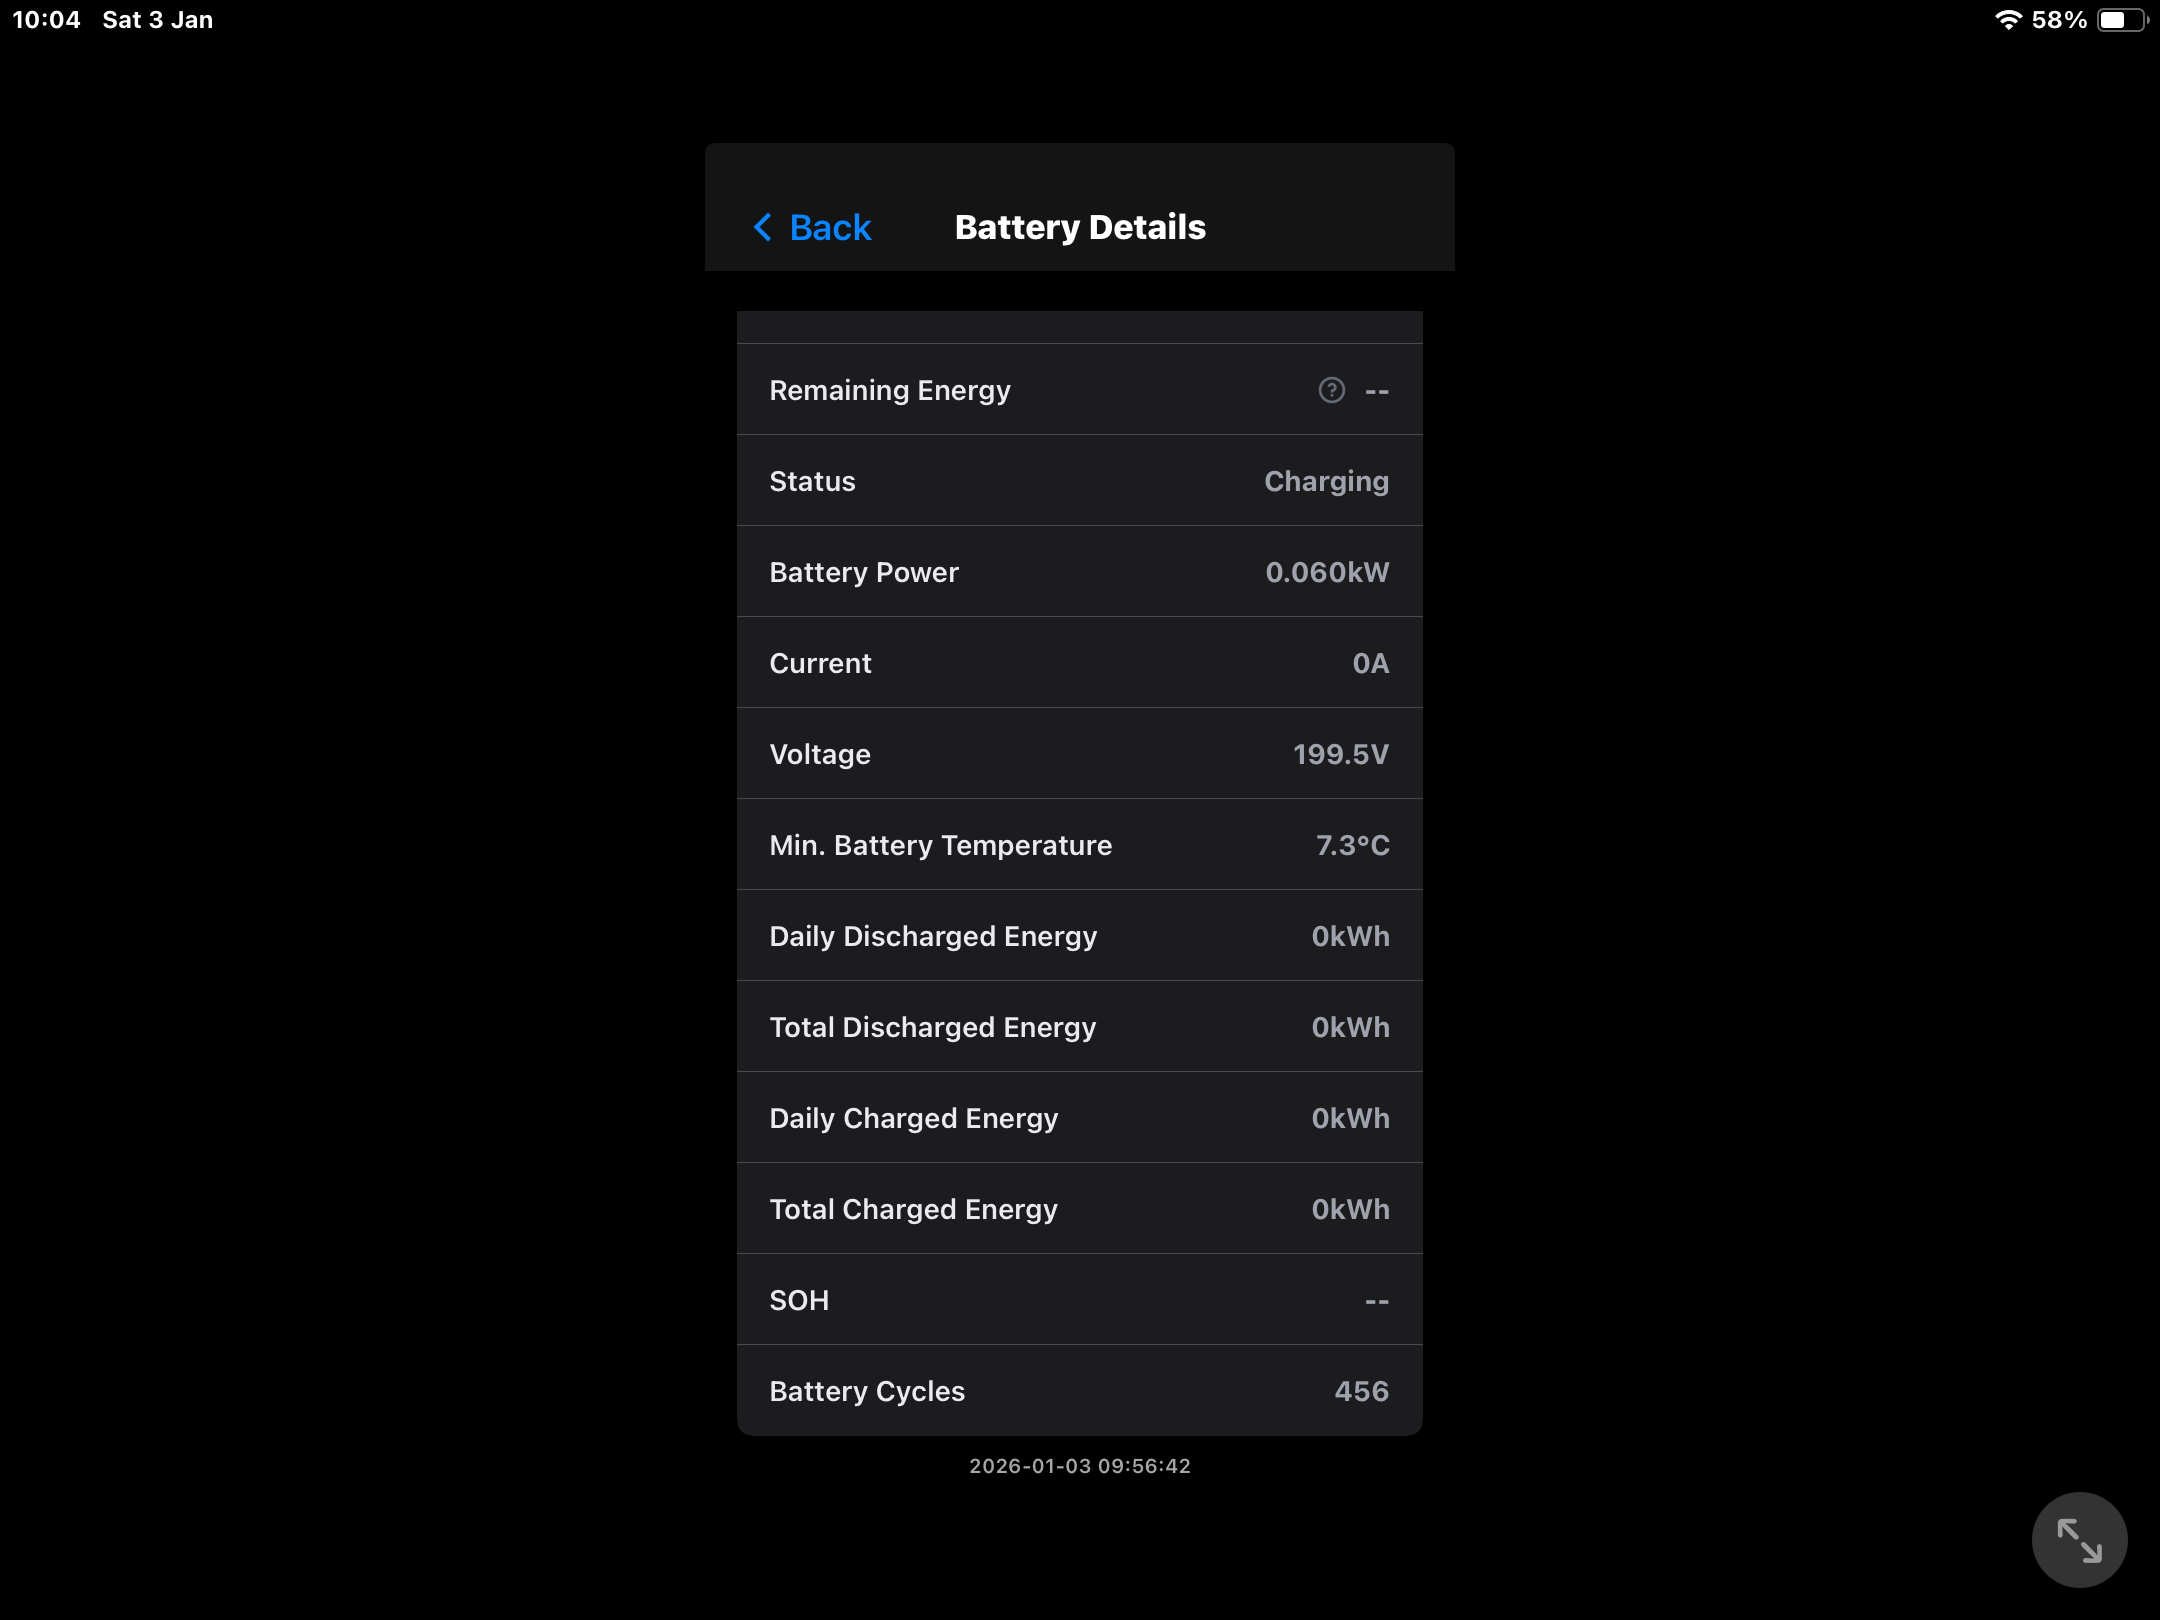
Task: Select the Min. Battery Temperature row
Action: pyautogui.click(x=1079, y=845)
